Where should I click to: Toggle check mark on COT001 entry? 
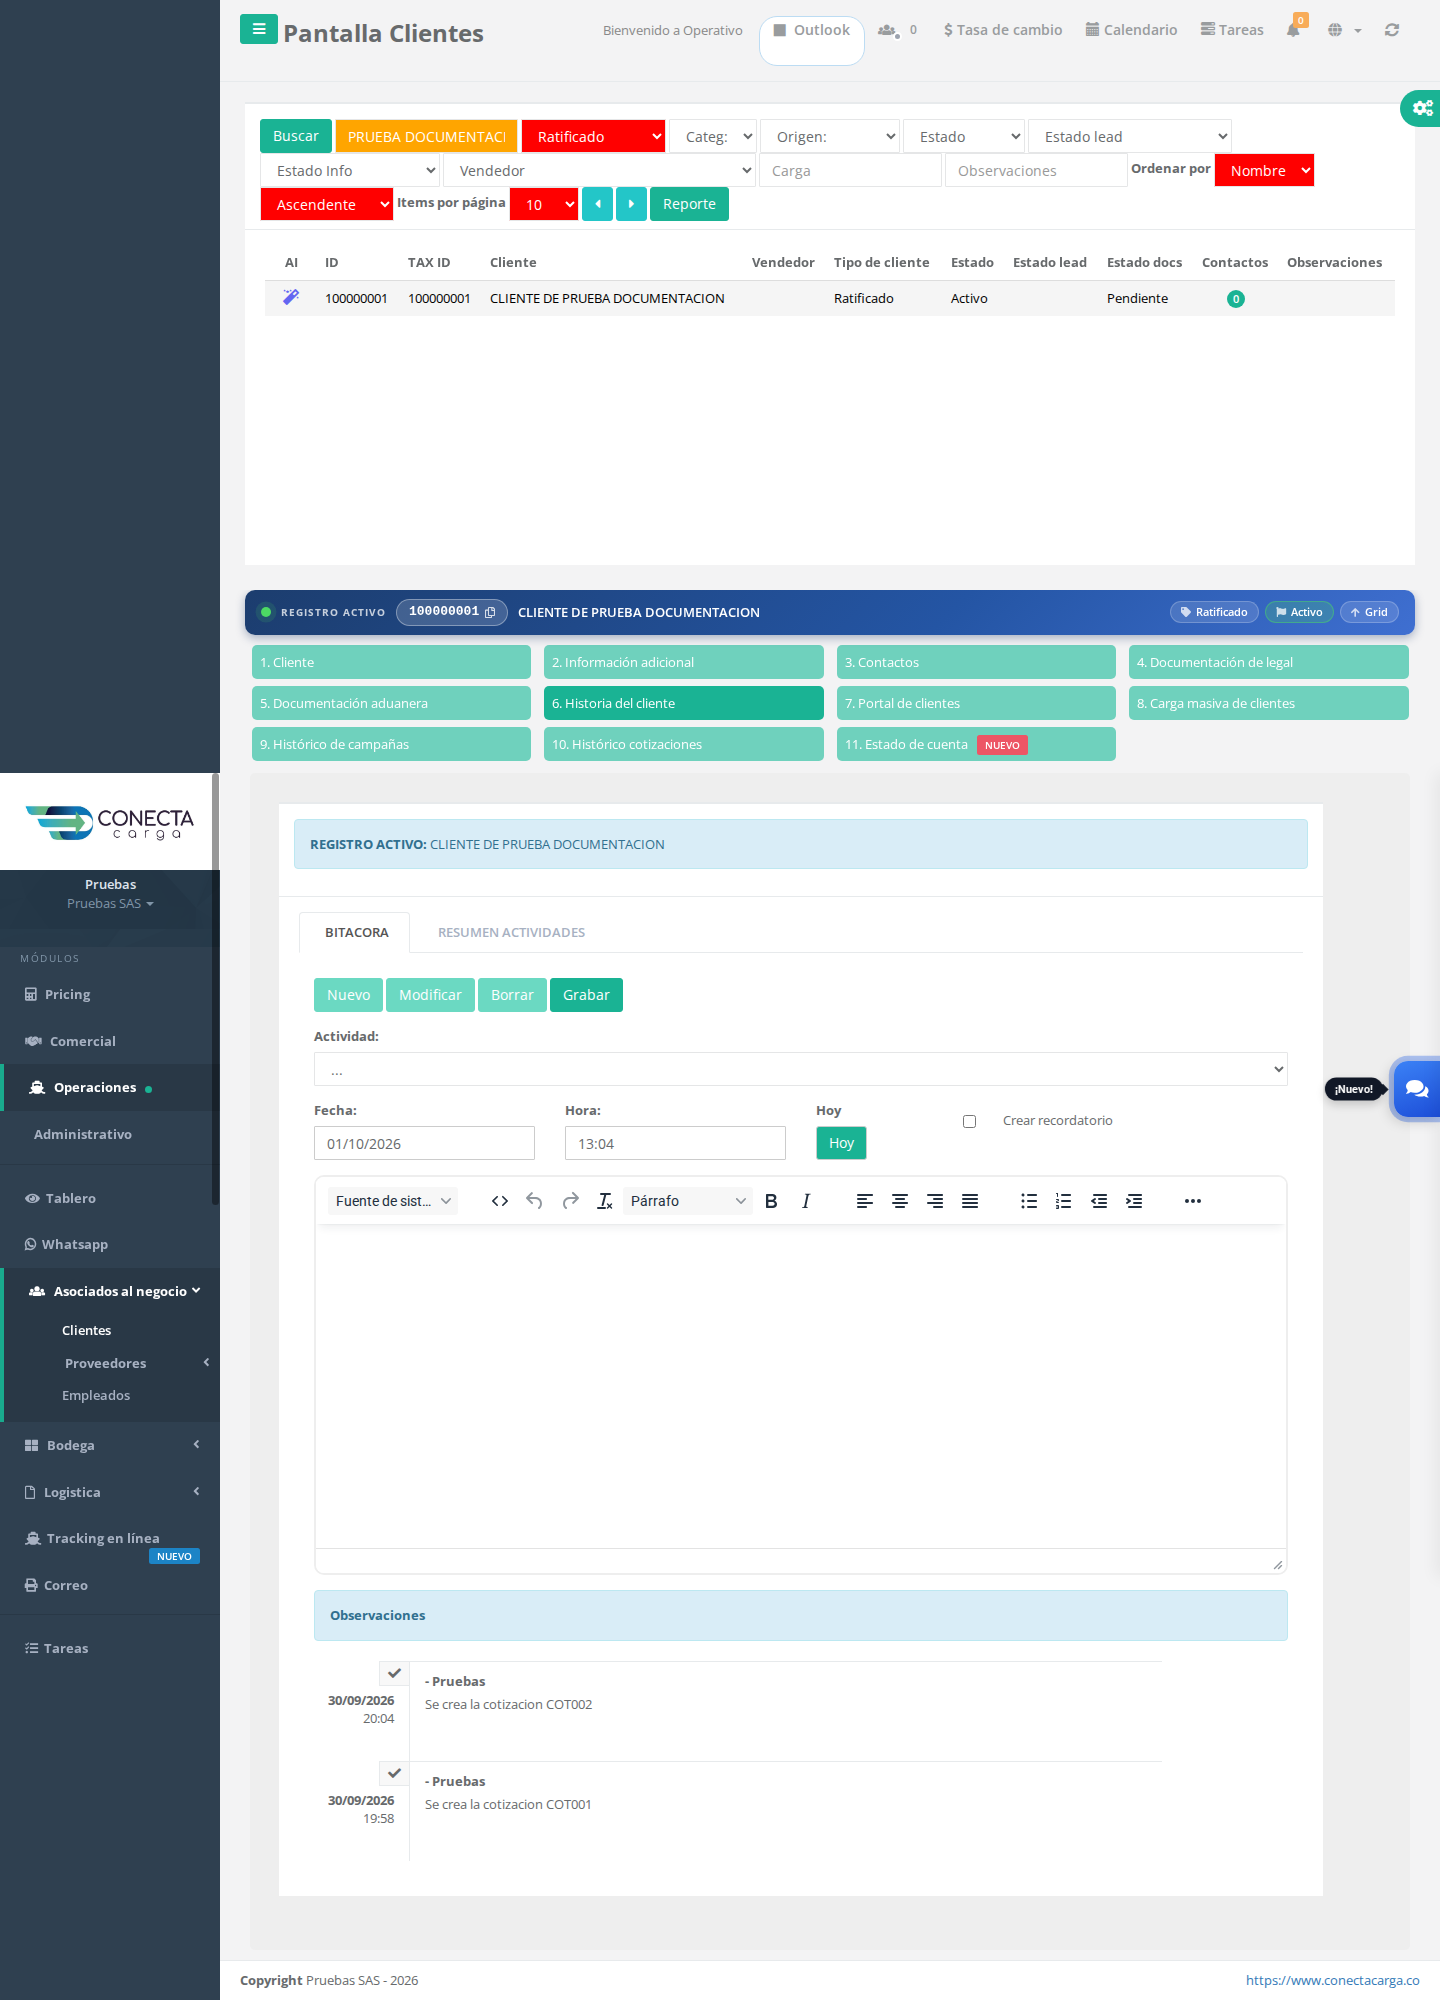pyautogui.click(x=394, y=1773)
